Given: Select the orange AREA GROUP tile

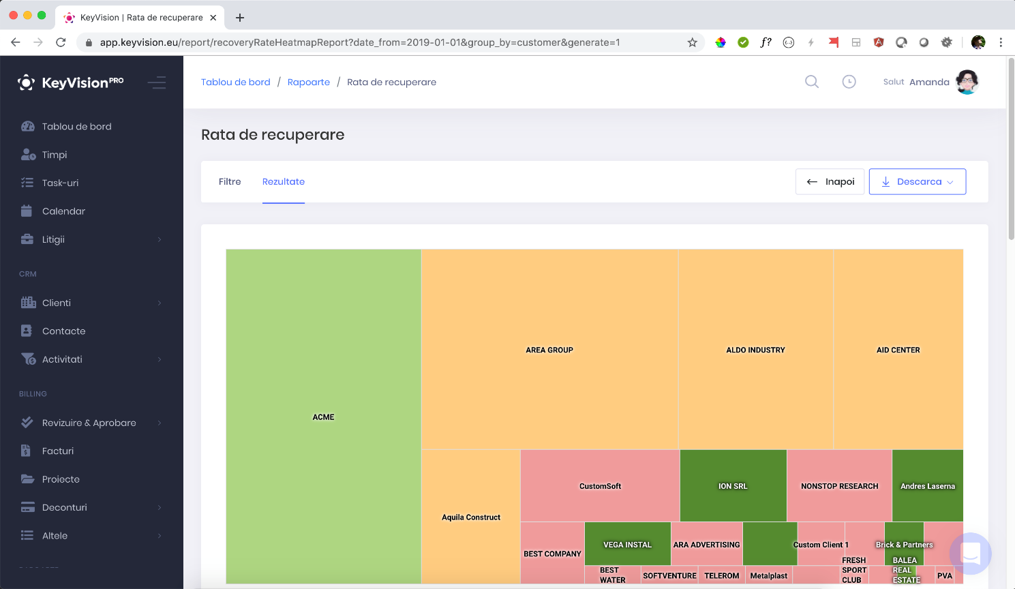Looking at the screenshot, I should [x=550, y=350].
